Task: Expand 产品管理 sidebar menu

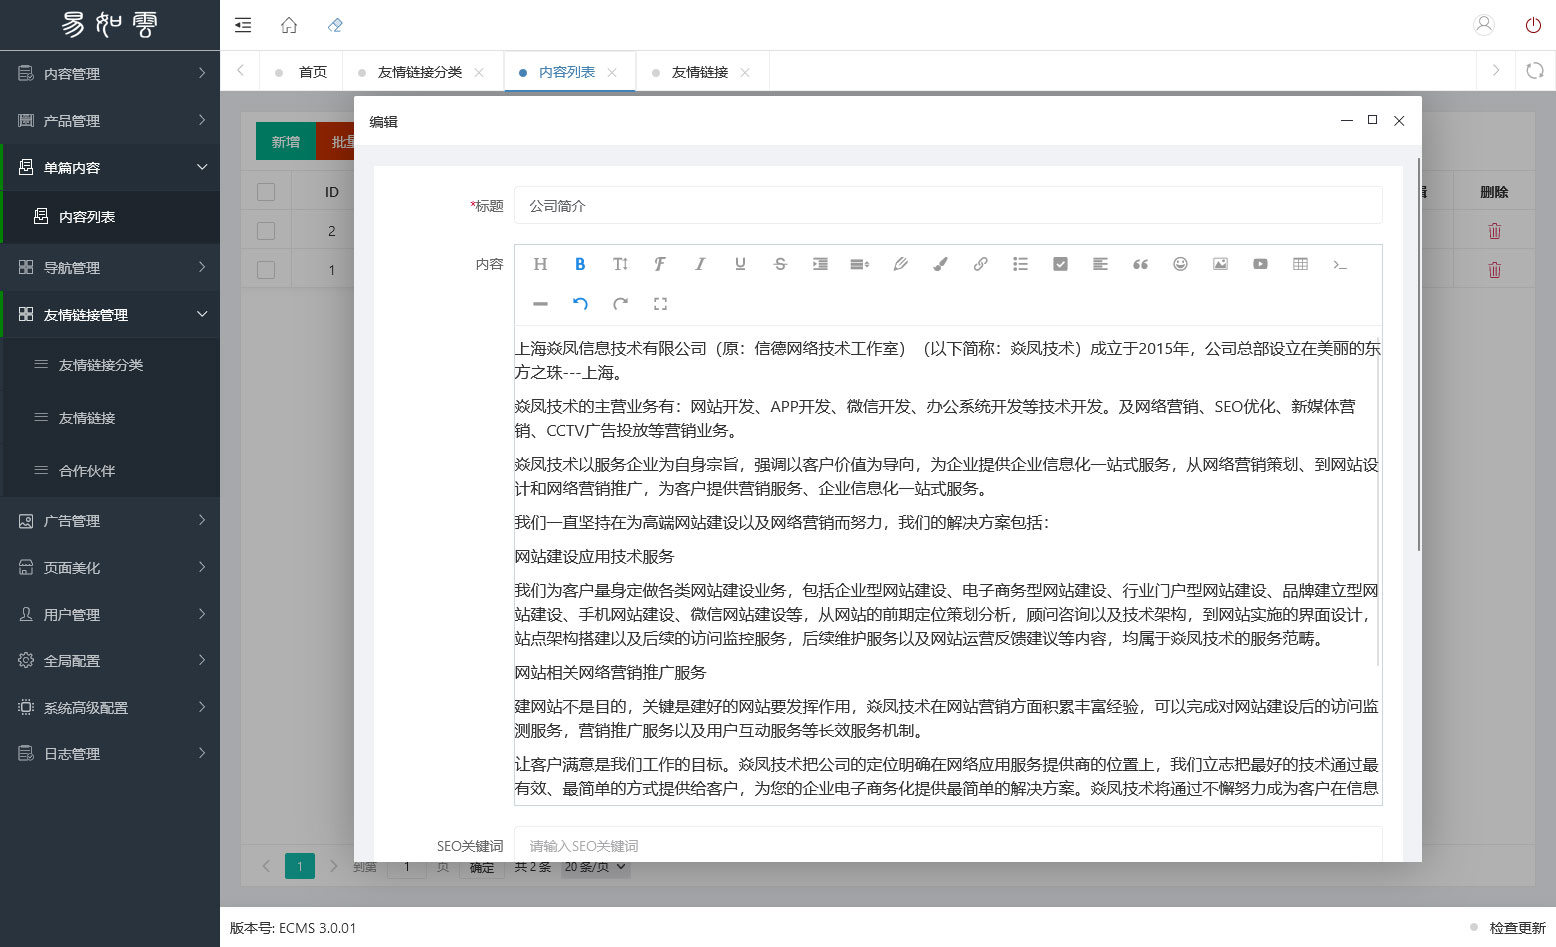Action: (110, 121)
